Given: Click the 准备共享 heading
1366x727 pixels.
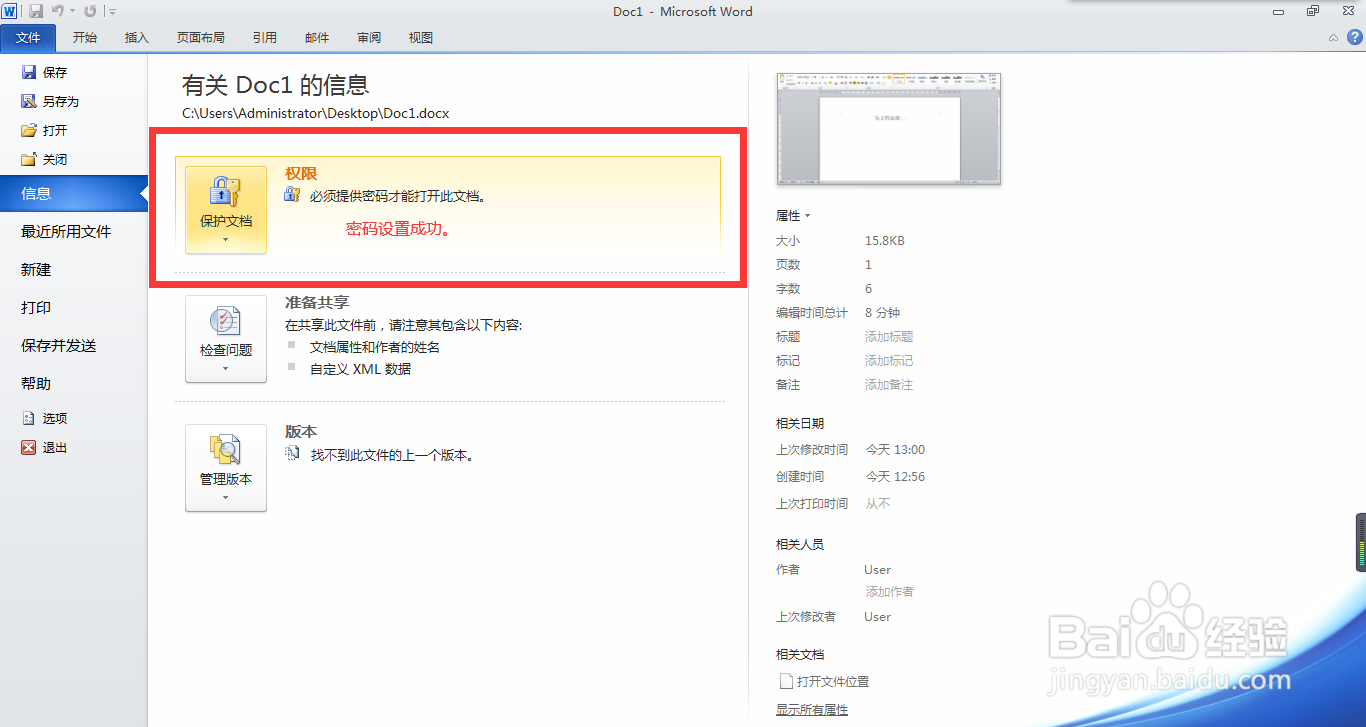Looking at the screenshot, I should pyautogui.click(x=317, y=302).
